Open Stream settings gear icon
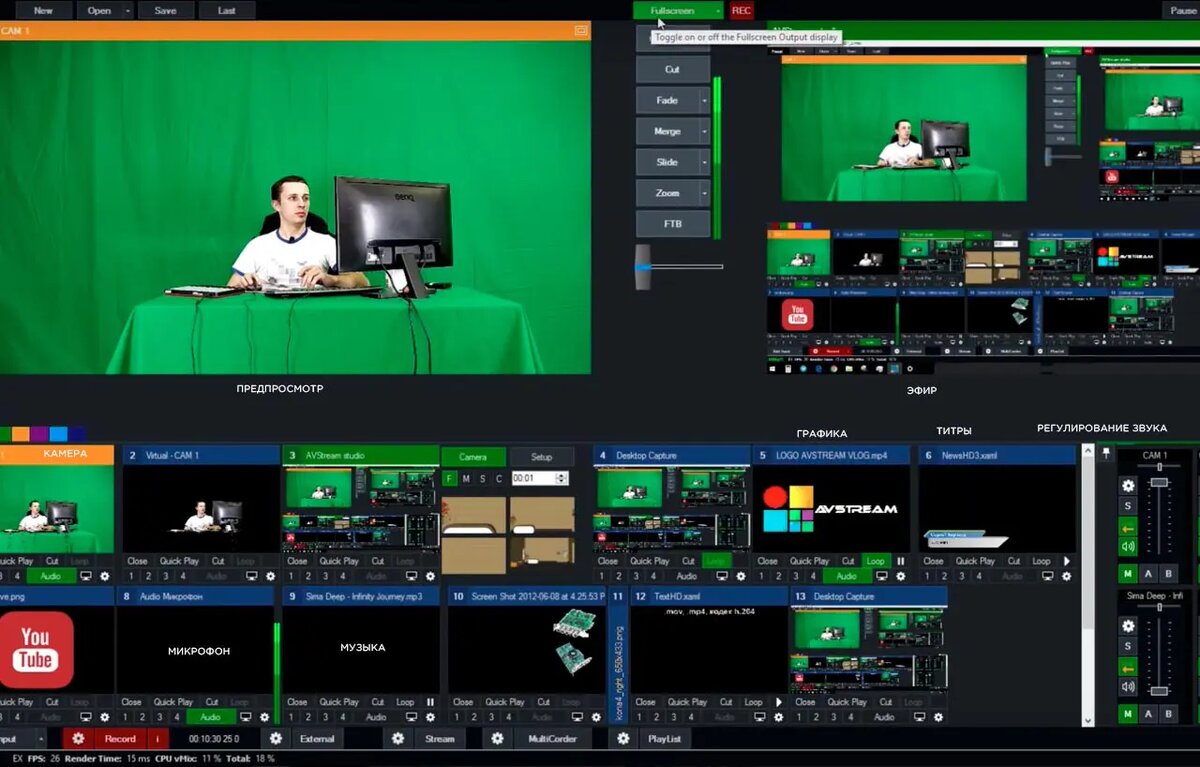 tap(398, 739)
